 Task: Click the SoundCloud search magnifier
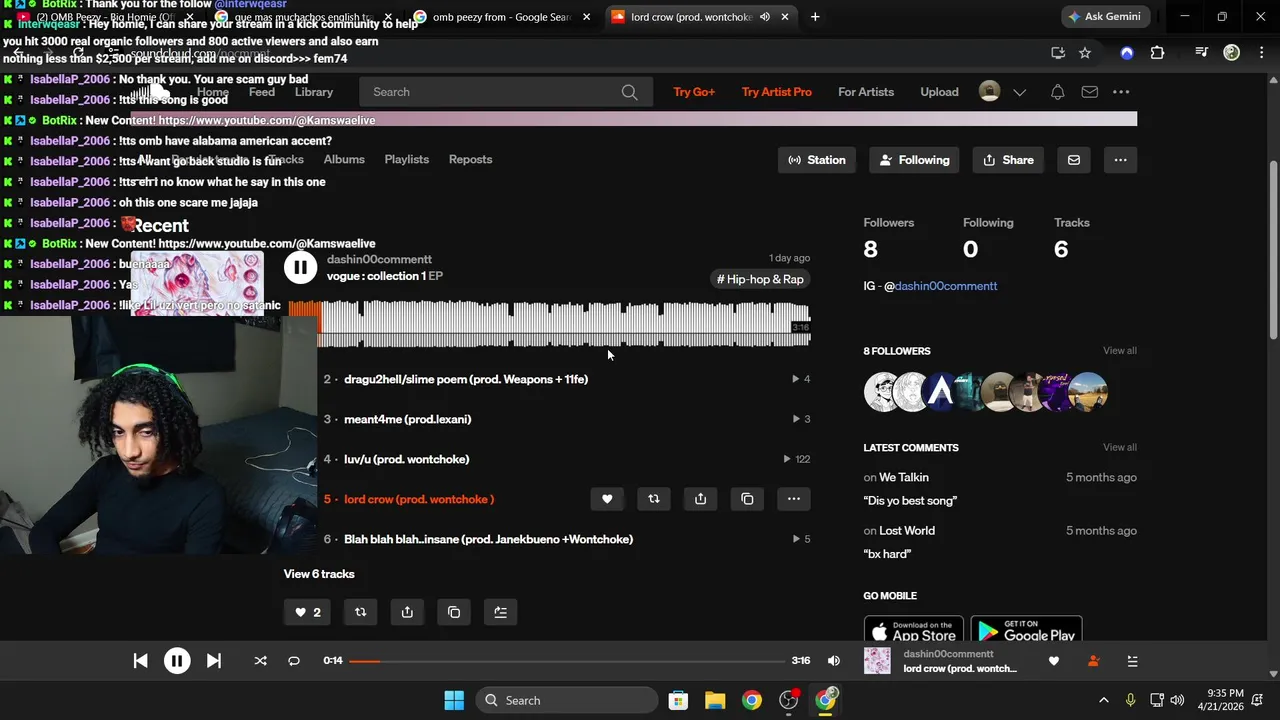point(629,92)
